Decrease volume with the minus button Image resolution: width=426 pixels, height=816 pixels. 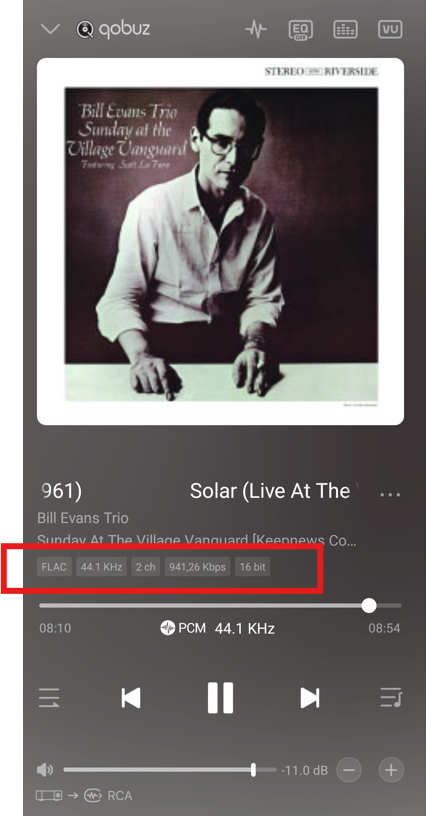[x=348, y=770]
